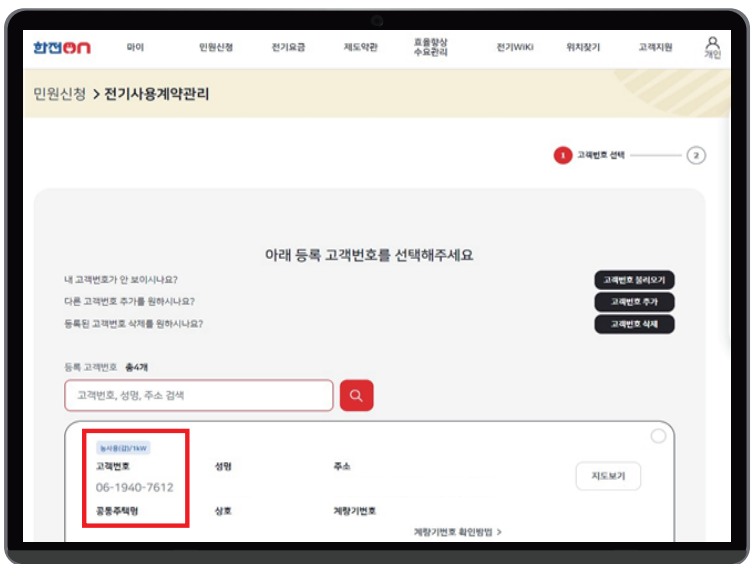Open 계량기번호 확인방법 link
The width and height of the screenshot is (753, 564).
pyautogui.click(x=458, y=532)
